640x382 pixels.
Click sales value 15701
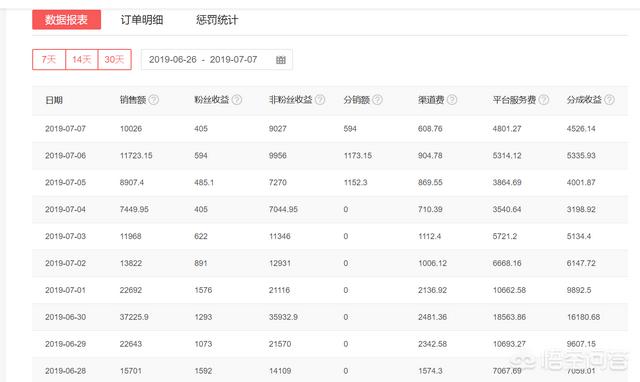tap(131, 371)
